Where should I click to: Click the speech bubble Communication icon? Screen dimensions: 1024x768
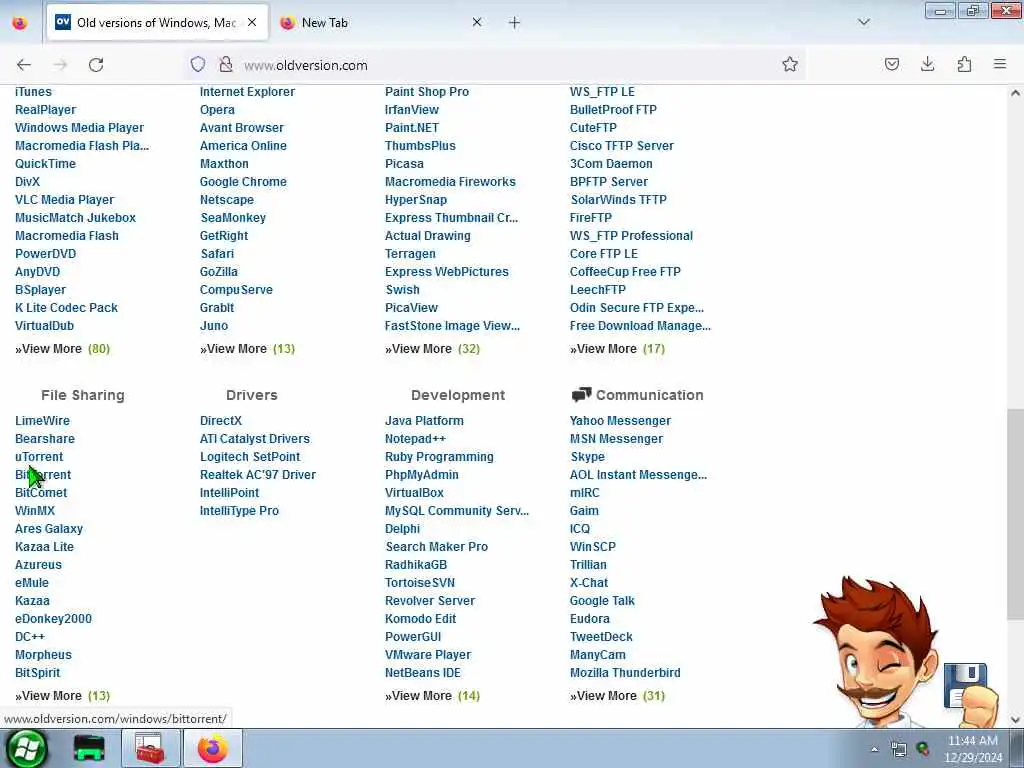581,394
